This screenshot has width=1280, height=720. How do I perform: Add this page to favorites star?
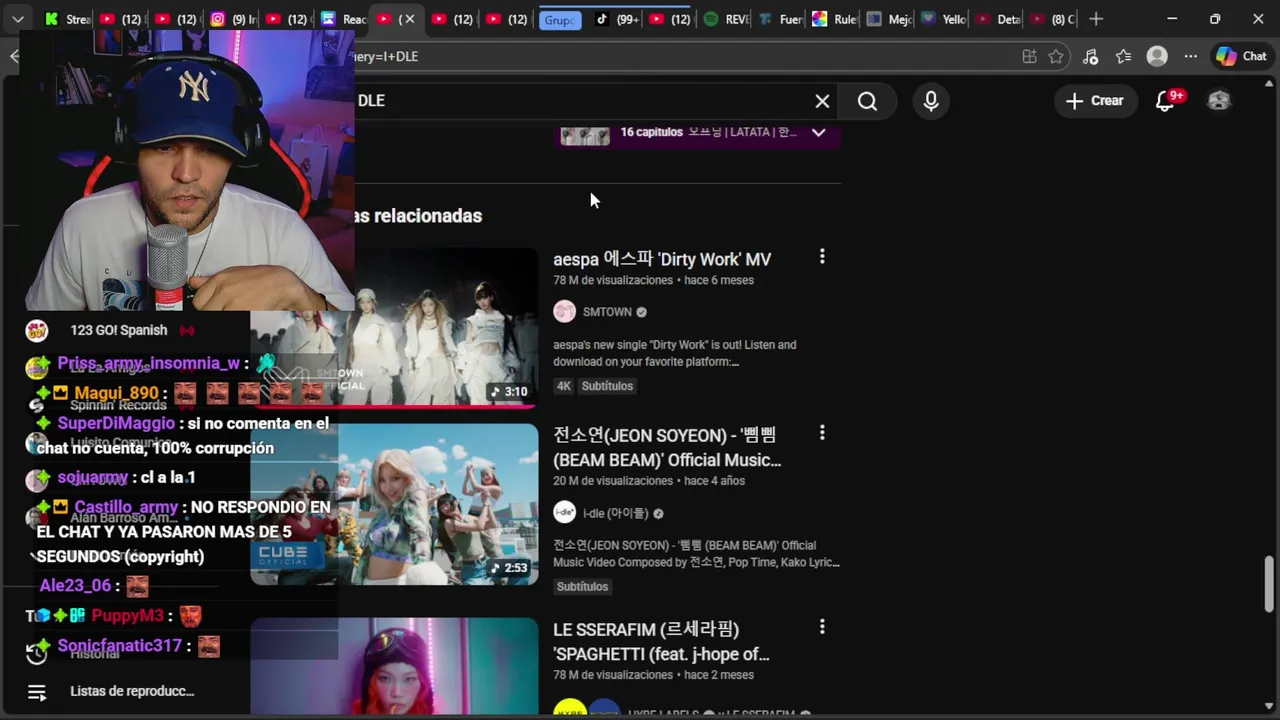tap(1056, 57)
